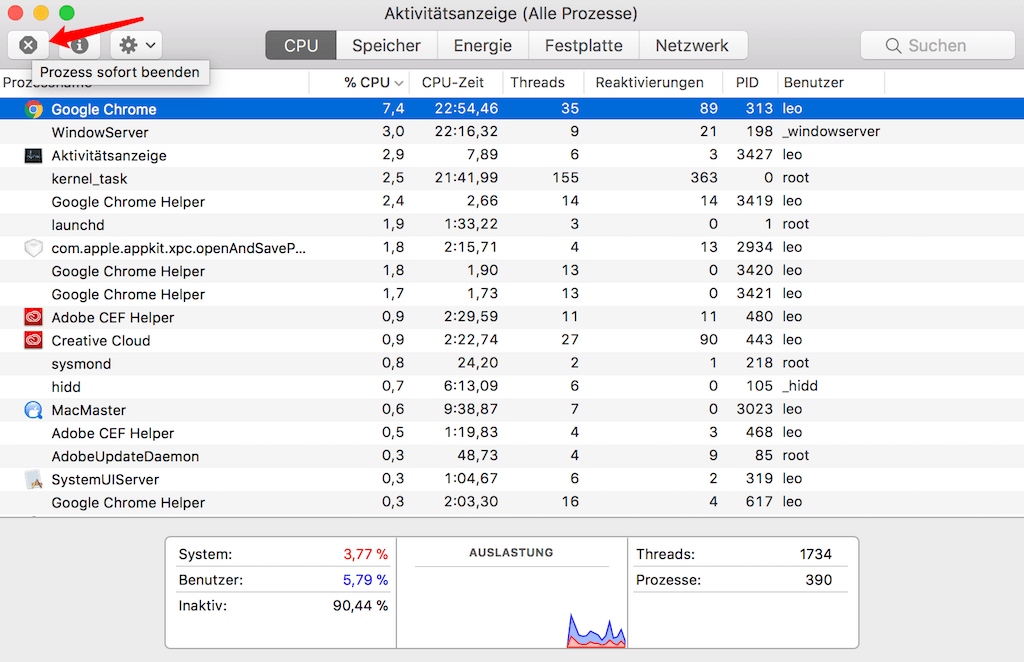This screenshot has width=1024, height=662.
Task: Select the sysmond process
Action: pyautogui.click(x=81, y=364)
